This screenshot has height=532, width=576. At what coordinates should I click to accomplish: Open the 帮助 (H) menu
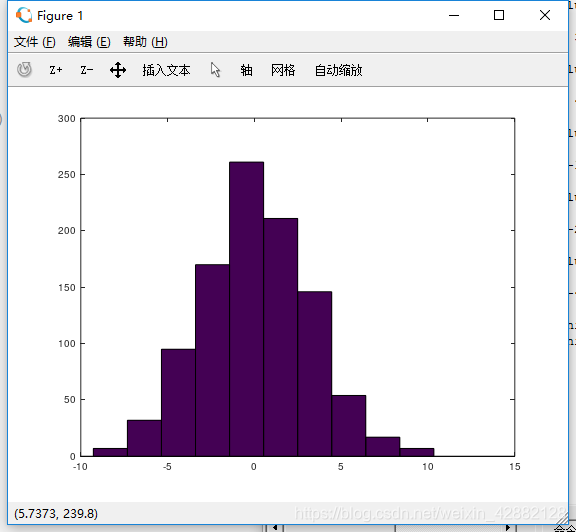[145, 42]
